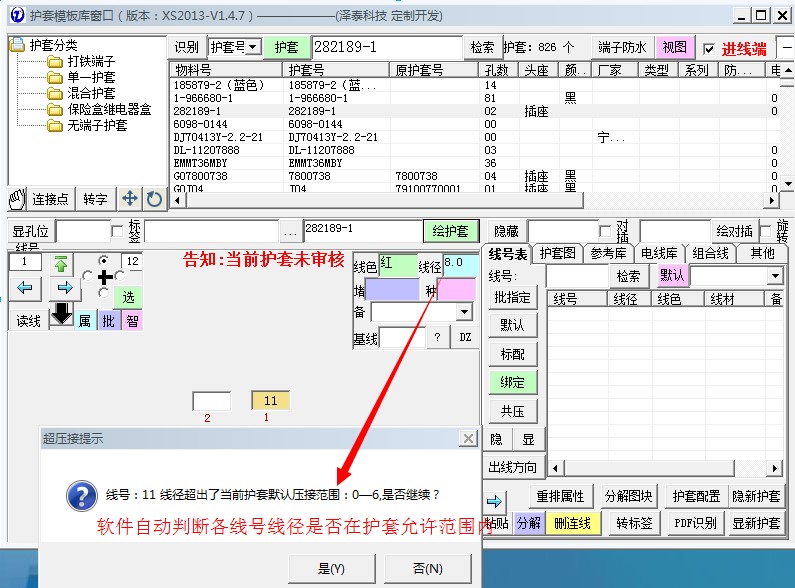This screenshot has height=588, width=795.
Task: Click the large black down arrow icon
Action: pyautogui.click(x=62, y=314)
